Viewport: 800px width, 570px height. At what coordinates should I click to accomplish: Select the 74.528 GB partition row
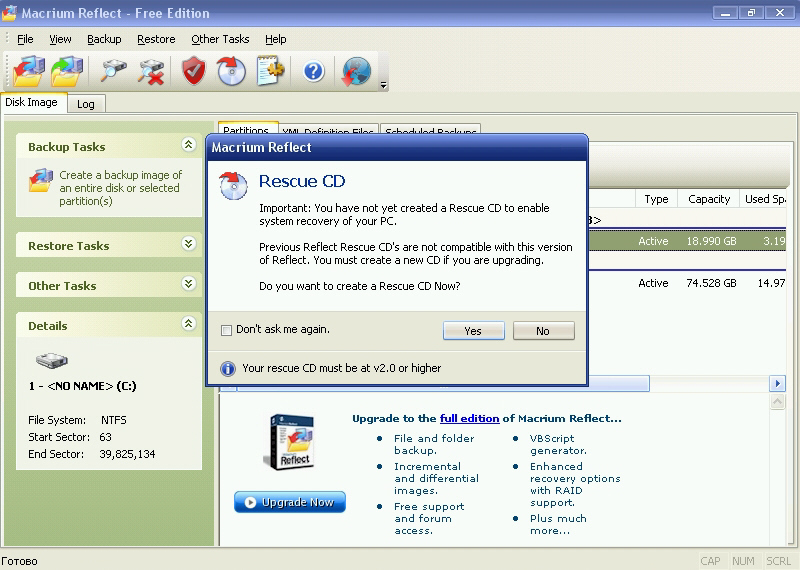click(687, 283)
